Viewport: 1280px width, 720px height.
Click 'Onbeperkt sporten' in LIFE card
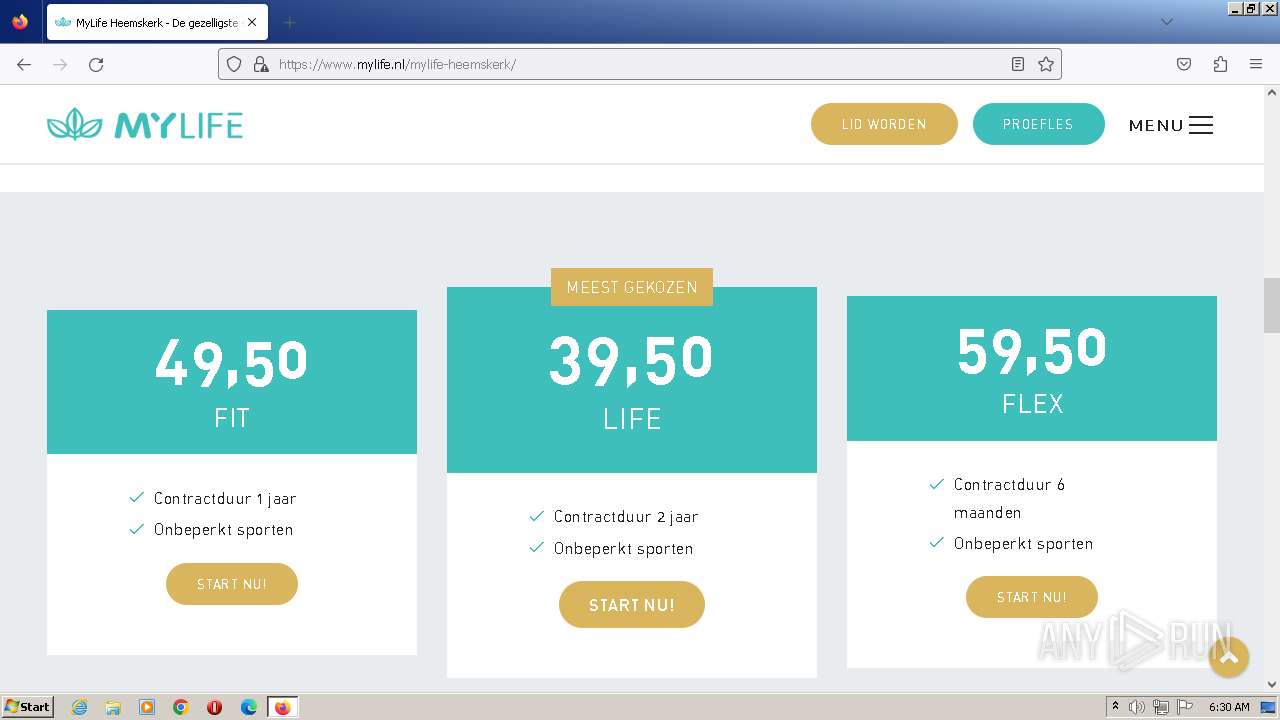click(x=623, y=549)
